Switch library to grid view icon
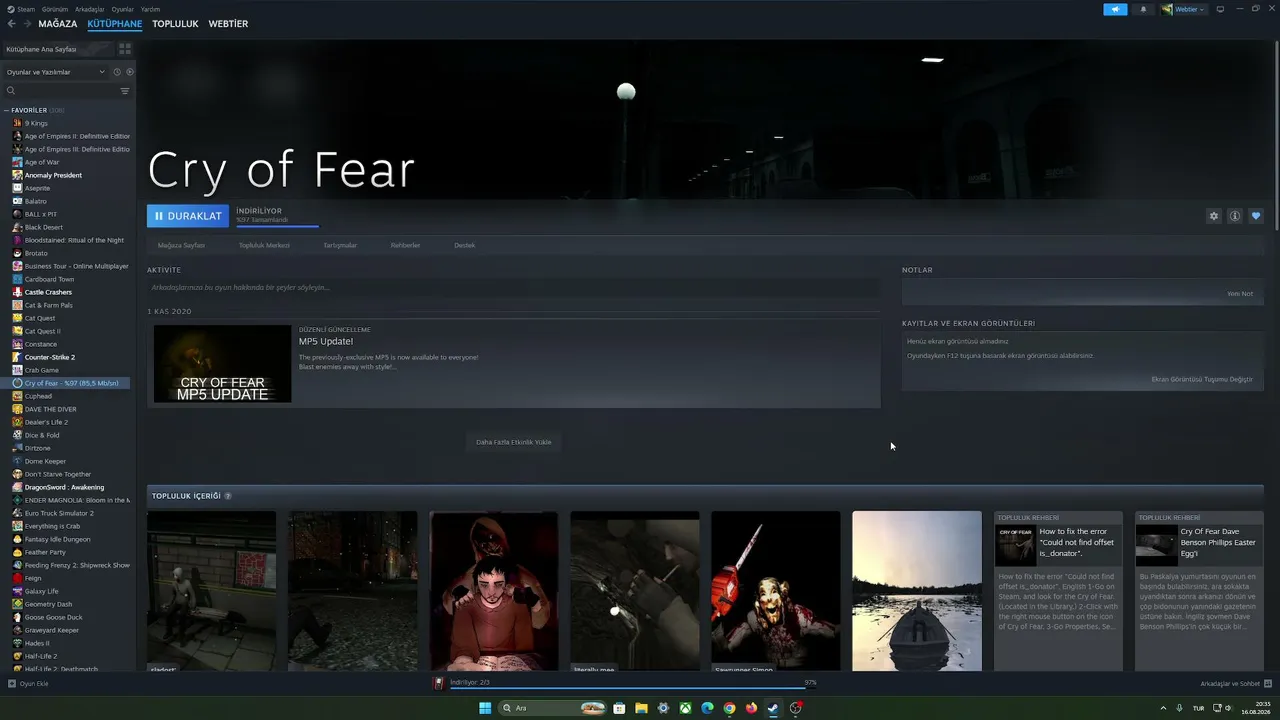Image resolution: width=1280 pixels, height=720 pixels. pyautogui.click(x=125, y=48)
